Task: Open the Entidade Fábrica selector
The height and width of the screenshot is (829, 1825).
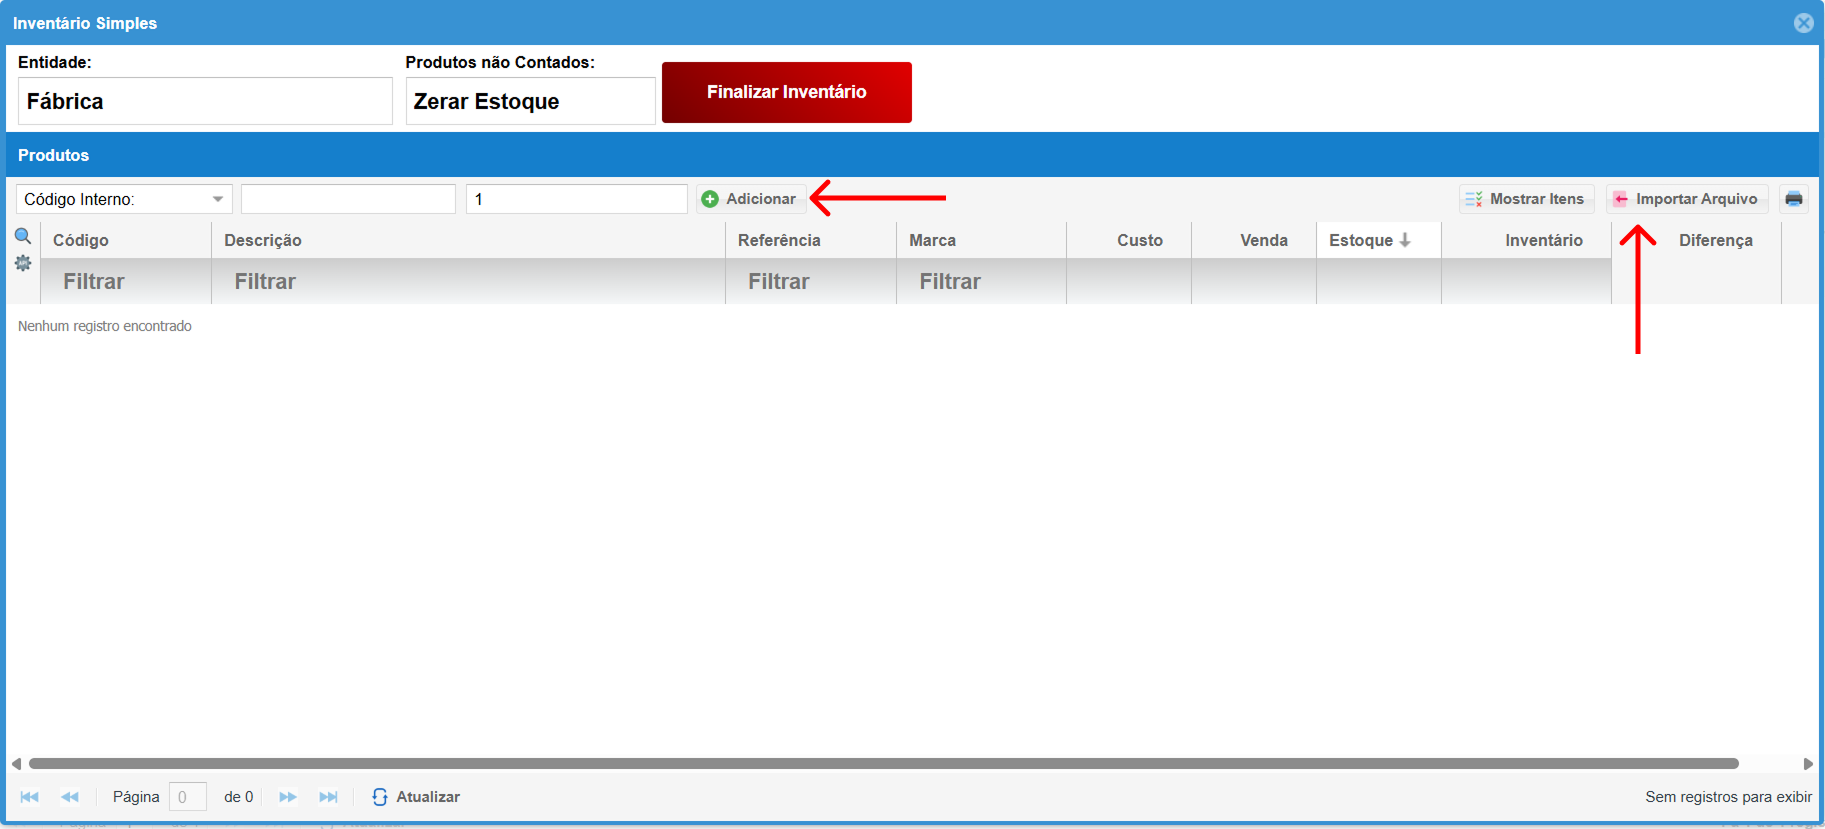Action: pos(205,101)
